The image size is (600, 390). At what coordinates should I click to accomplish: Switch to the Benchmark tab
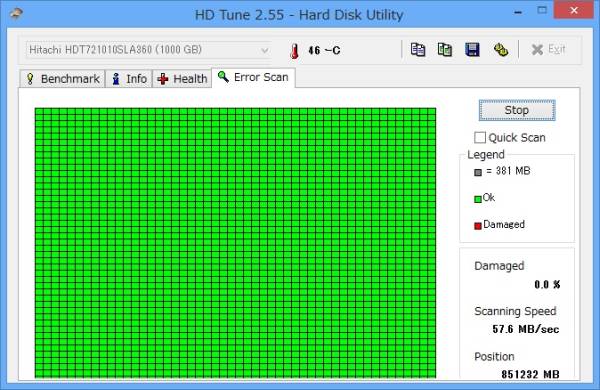(x=62, y=79)
